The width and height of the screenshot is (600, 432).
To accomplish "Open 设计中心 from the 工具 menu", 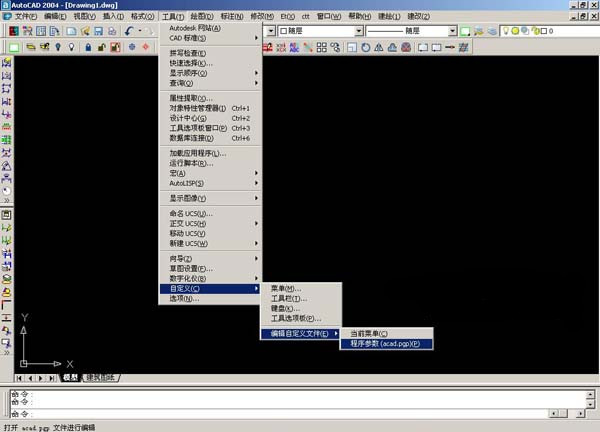I will click(x=190, y=118).
